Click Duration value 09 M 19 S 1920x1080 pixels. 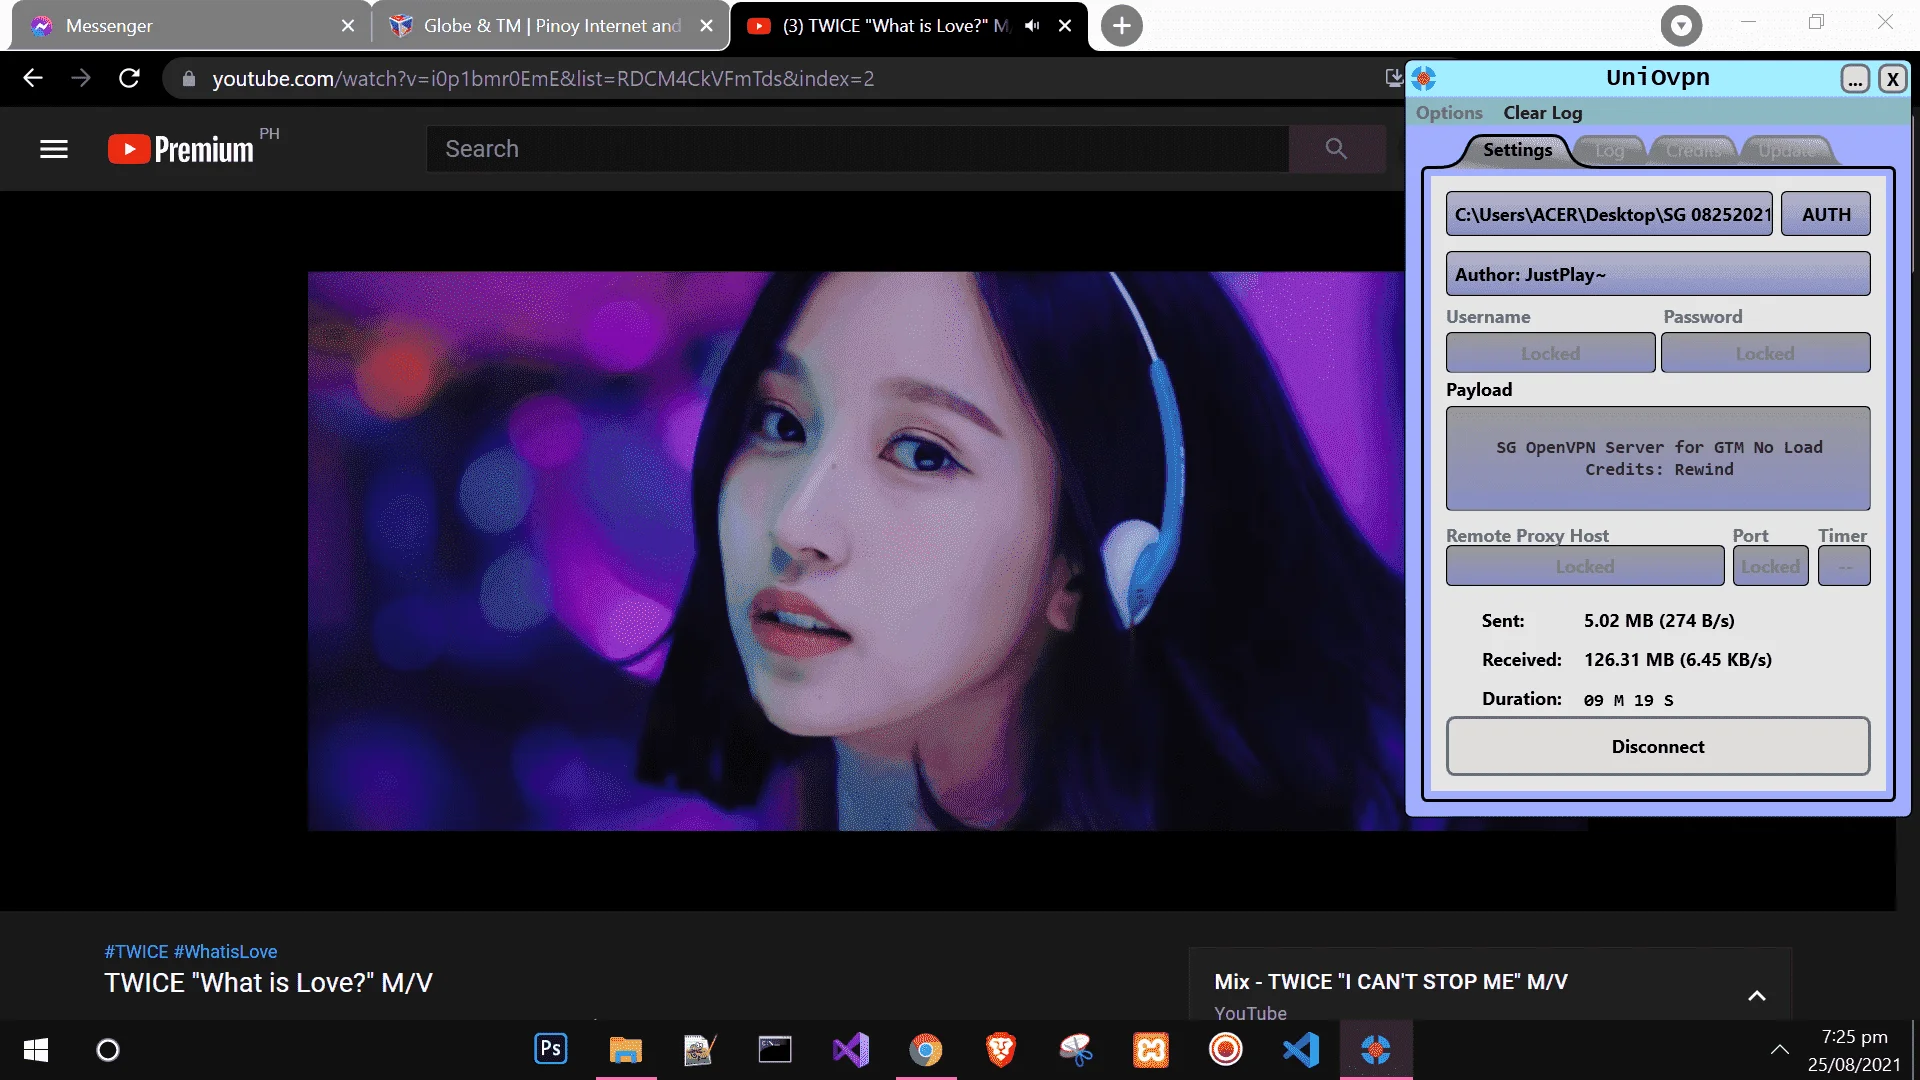tap(1628, 700)
